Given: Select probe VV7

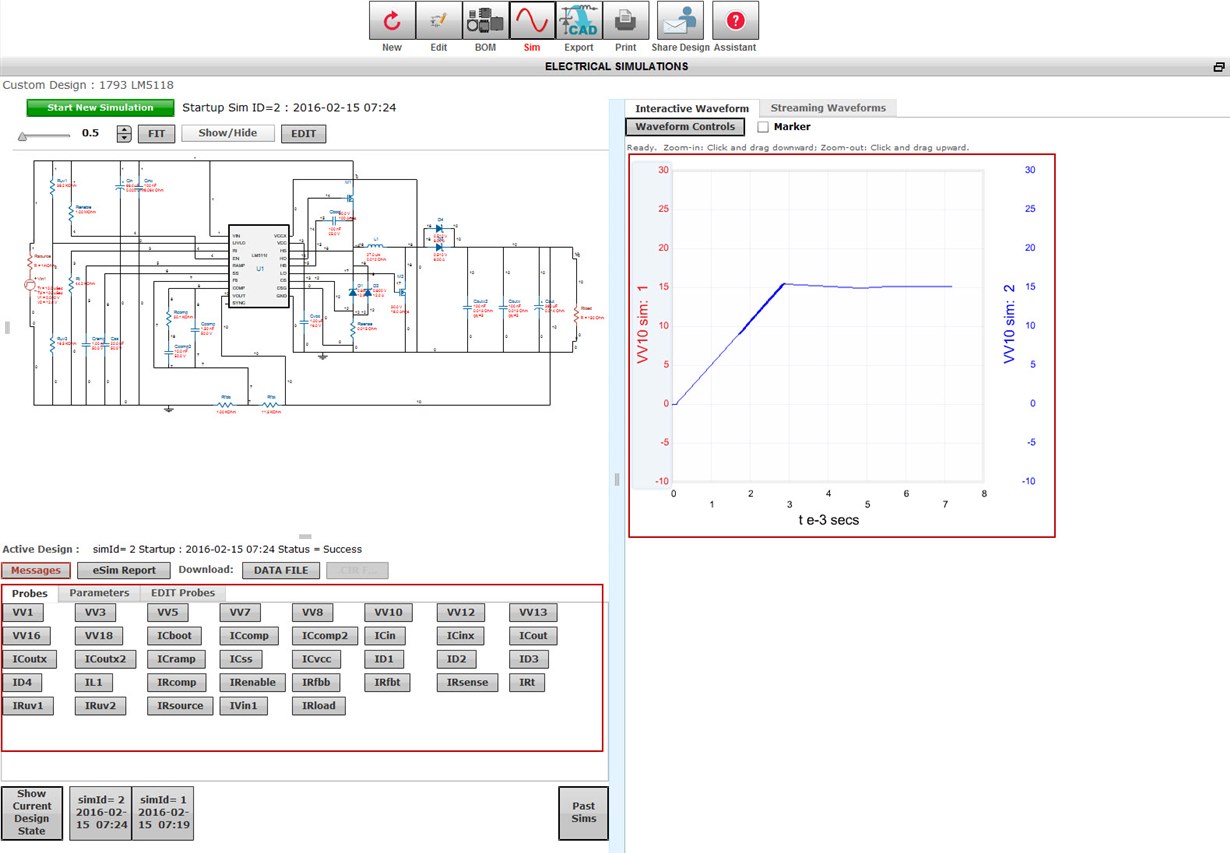Looking at the screenshot, I should pos(240,613).
